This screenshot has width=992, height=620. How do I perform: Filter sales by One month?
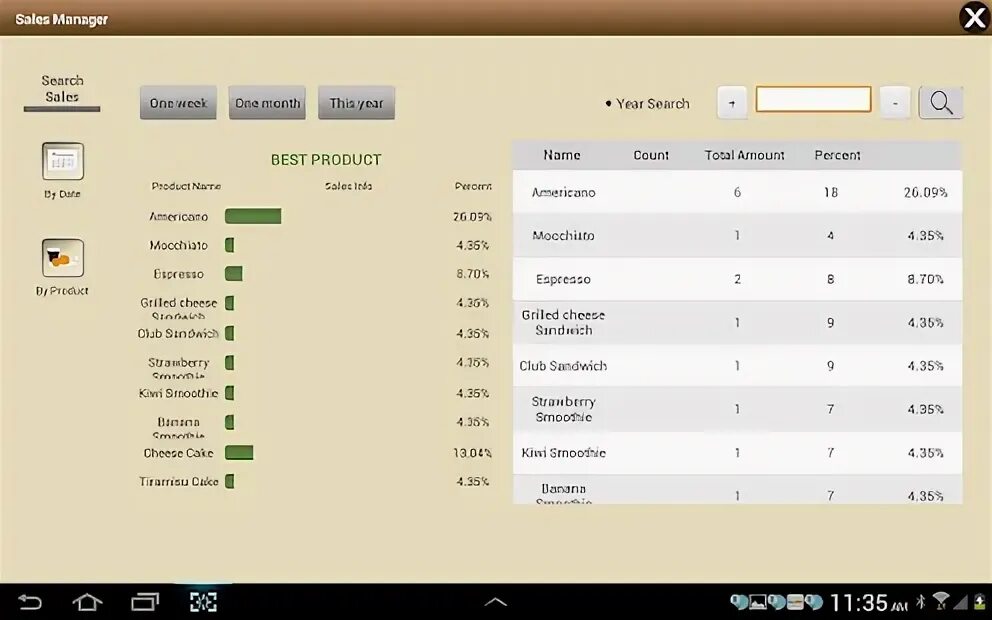tap(266, 102)
